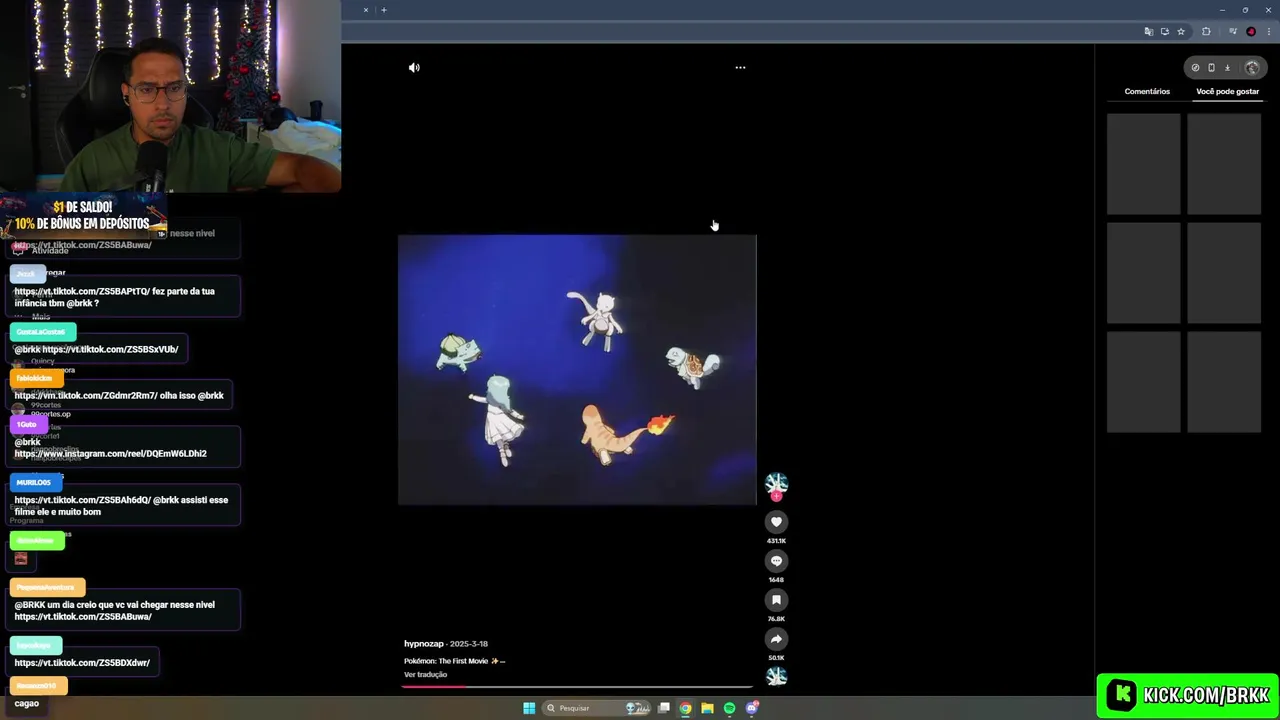Open the three-dot video options menu
Screen dimensions: 1280x720
tap(740, 68)
